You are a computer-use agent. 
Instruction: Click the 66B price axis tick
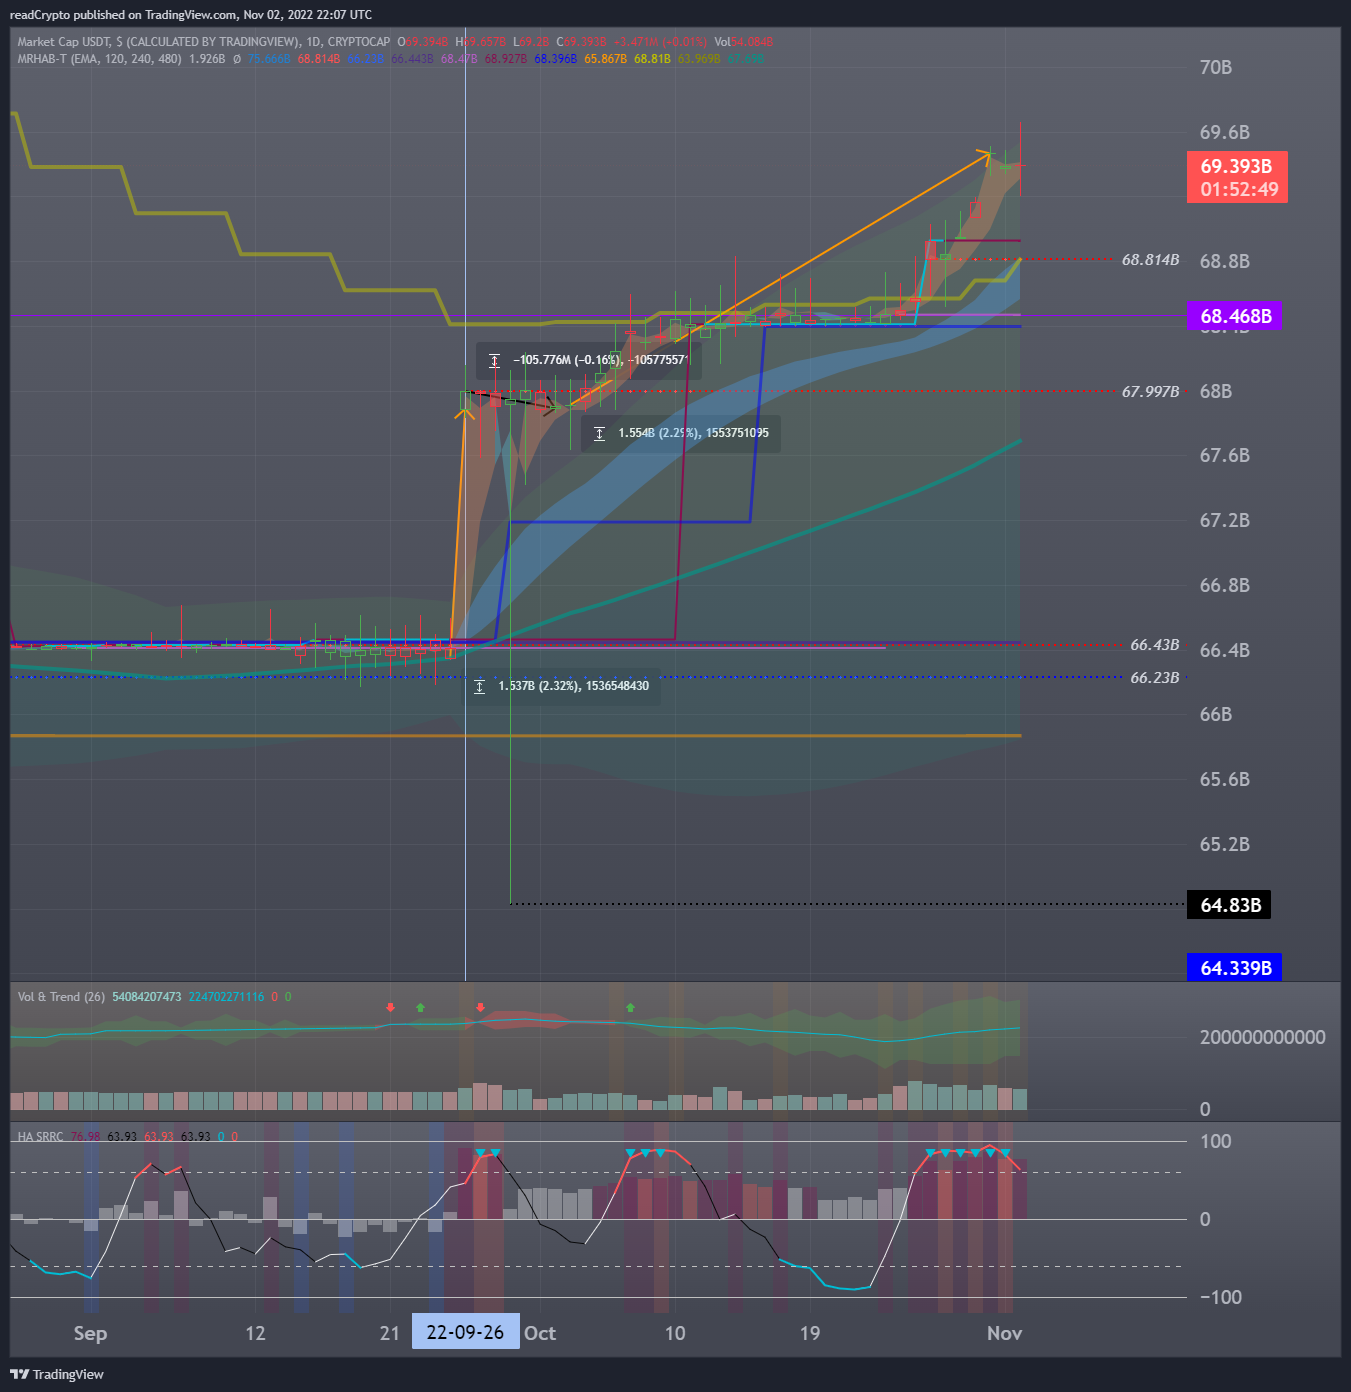point(1216,715)
